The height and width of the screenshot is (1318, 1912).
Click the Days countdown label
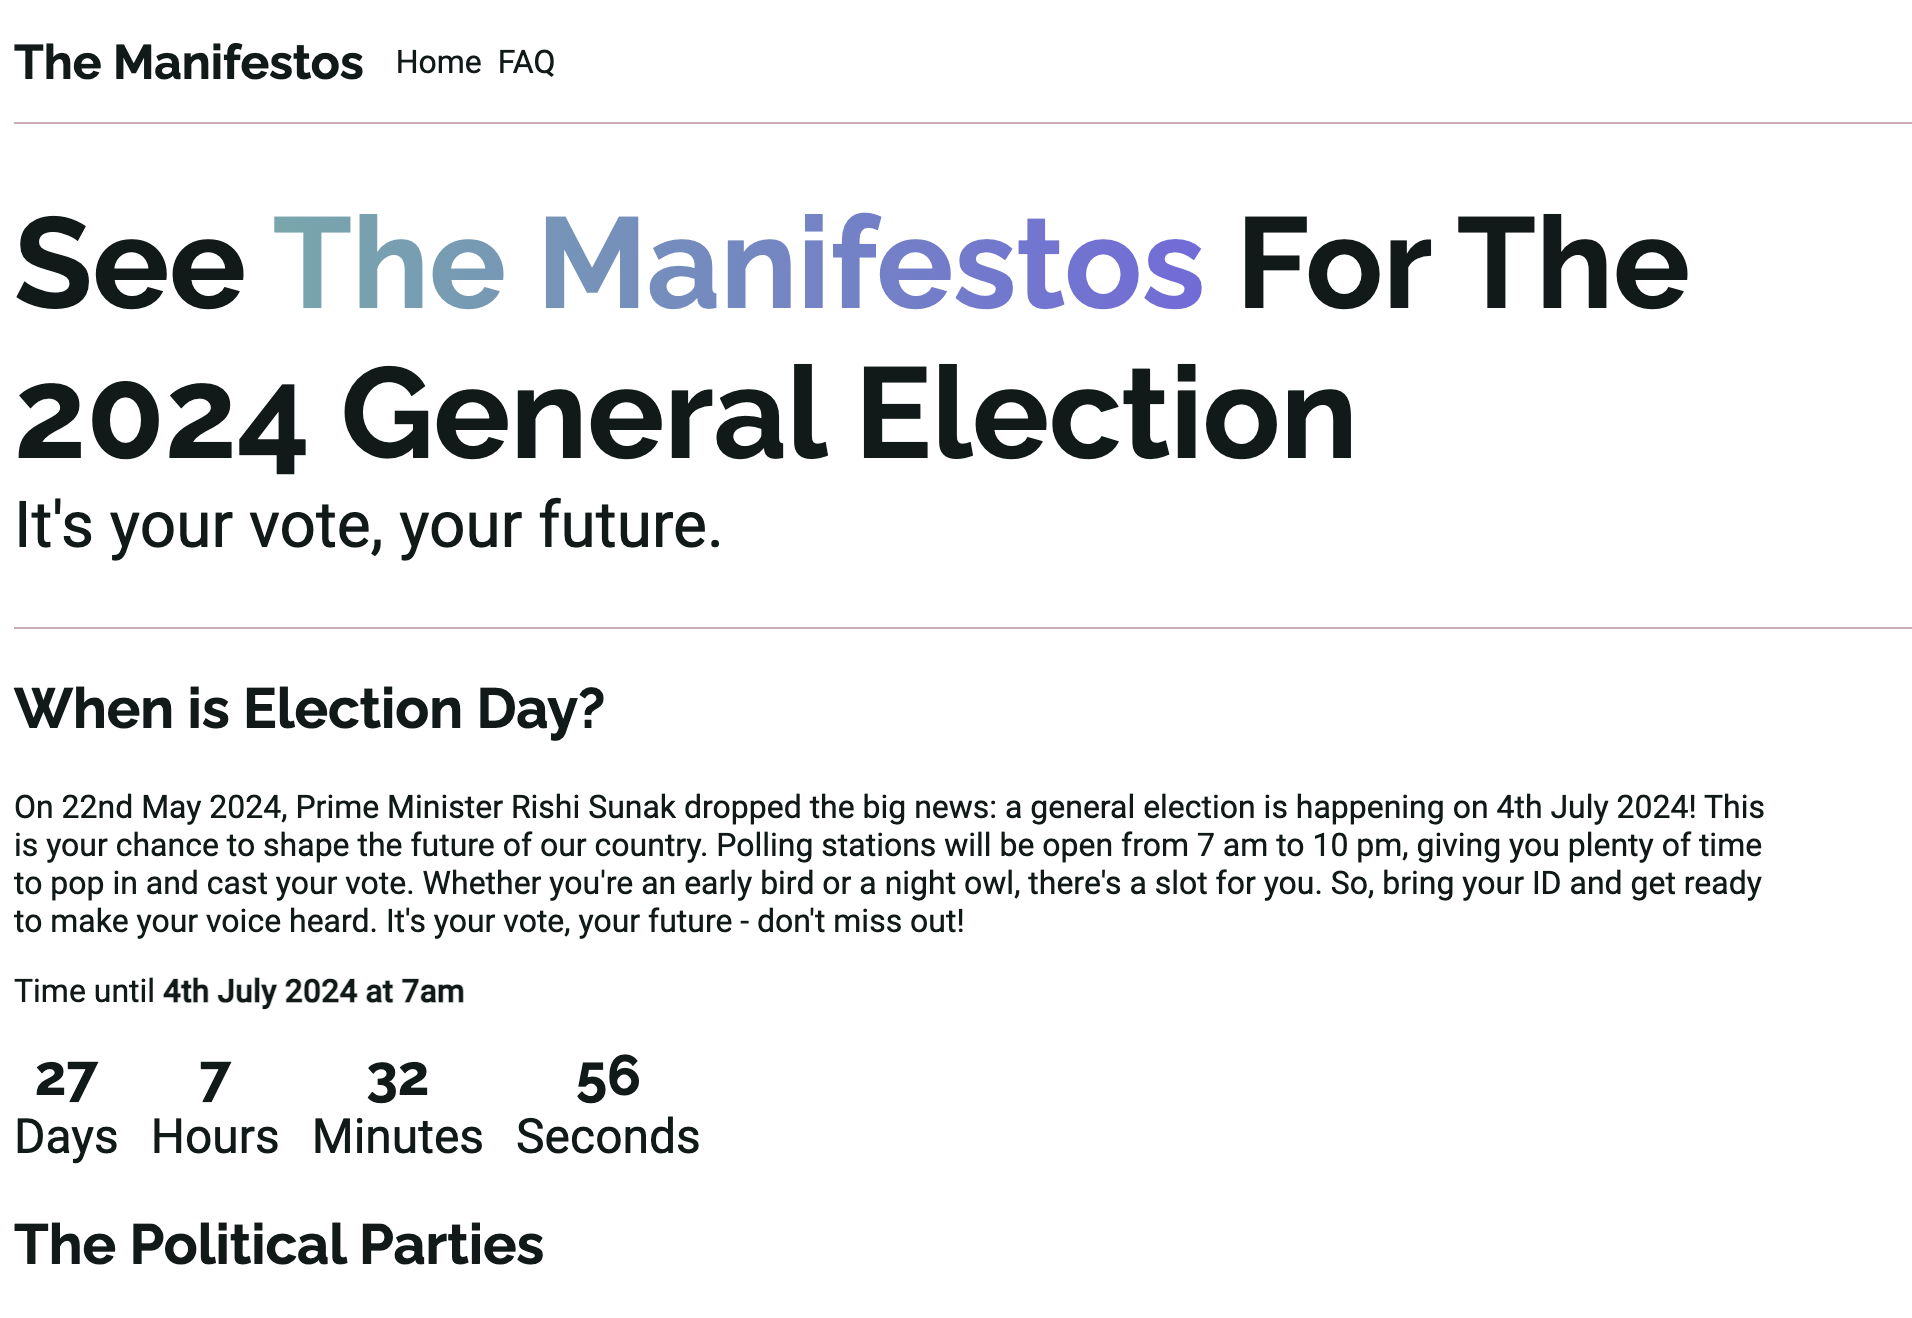pos(66,1137)
